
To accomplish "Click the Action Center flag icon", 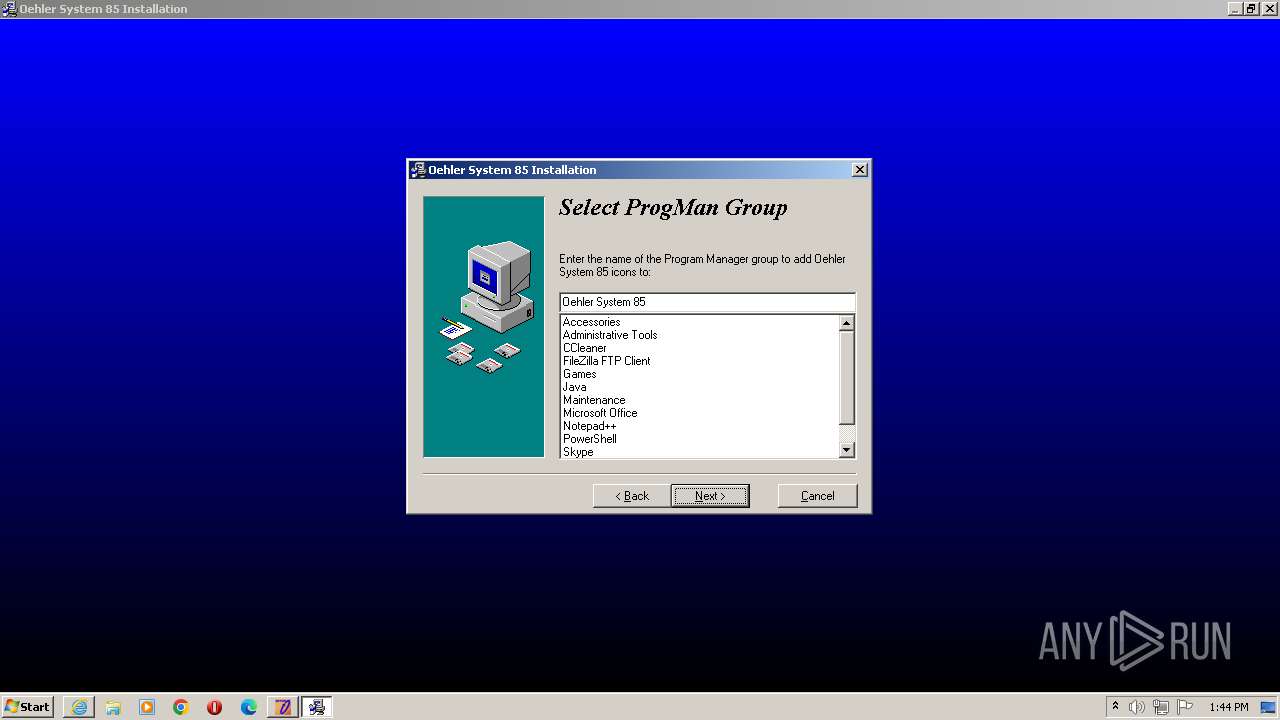I will (1185, 707).
